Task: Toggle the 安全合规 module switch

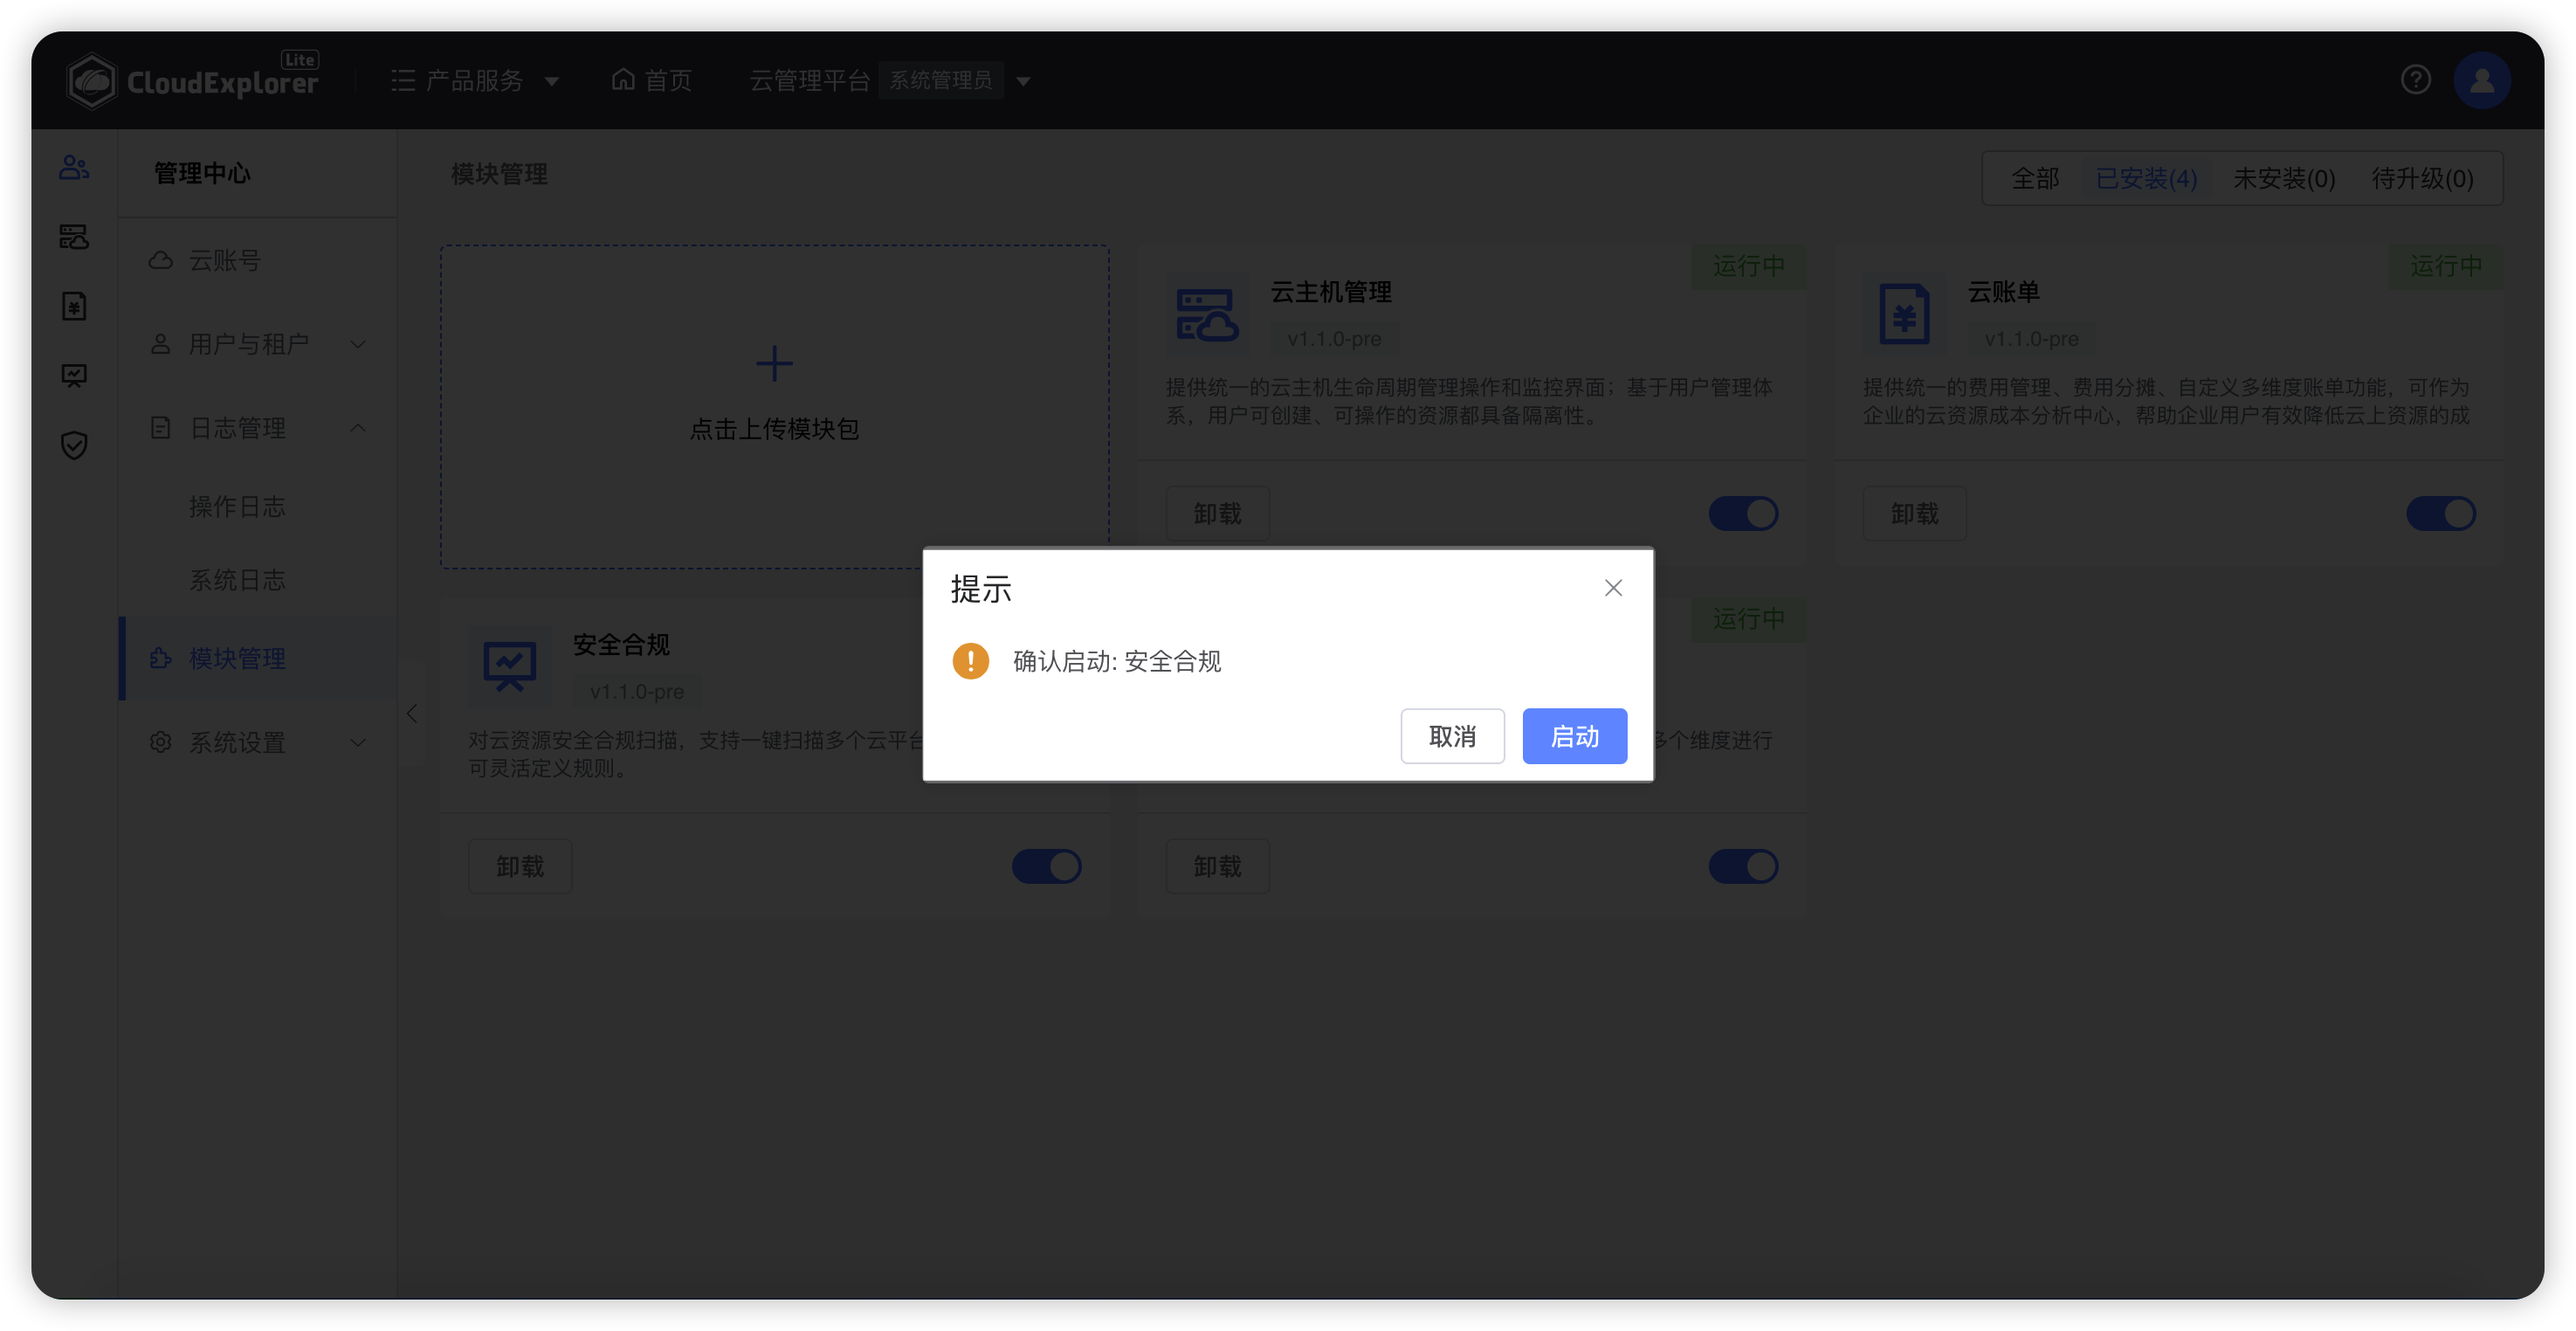Action: [1046, 866]
